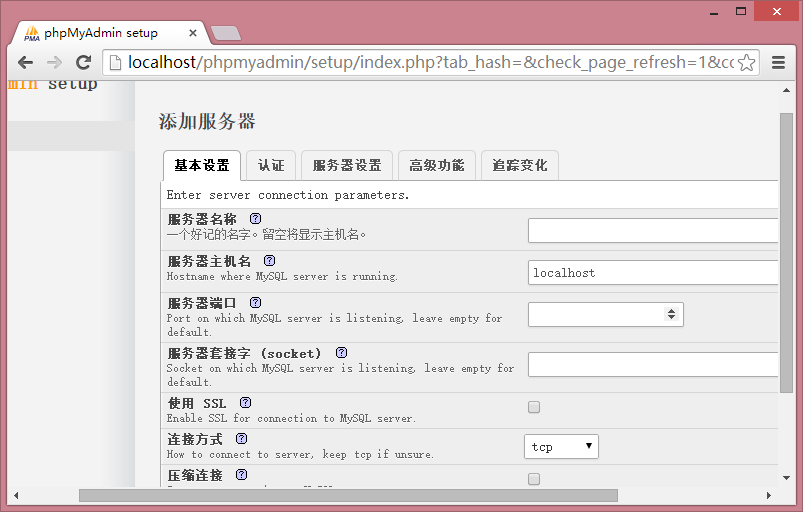Click the 服务器名称 label
The height and width of the screenshot is (512, 803).
(202, 219)
